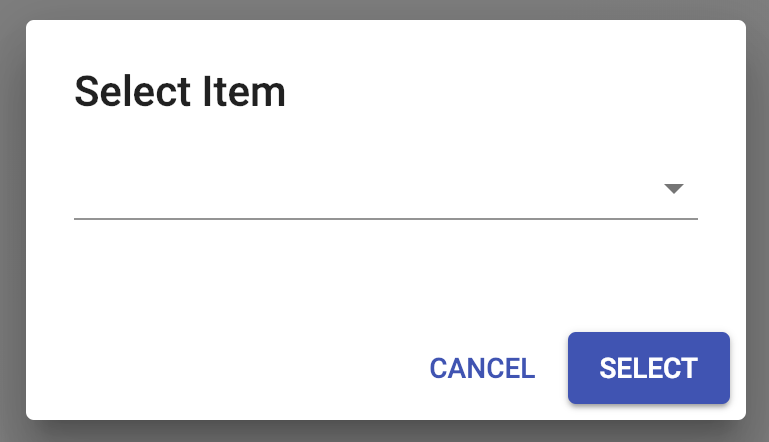Click the underline of the select field
Viewport: 769px width, 442px height.
click(x=385, y=217)
